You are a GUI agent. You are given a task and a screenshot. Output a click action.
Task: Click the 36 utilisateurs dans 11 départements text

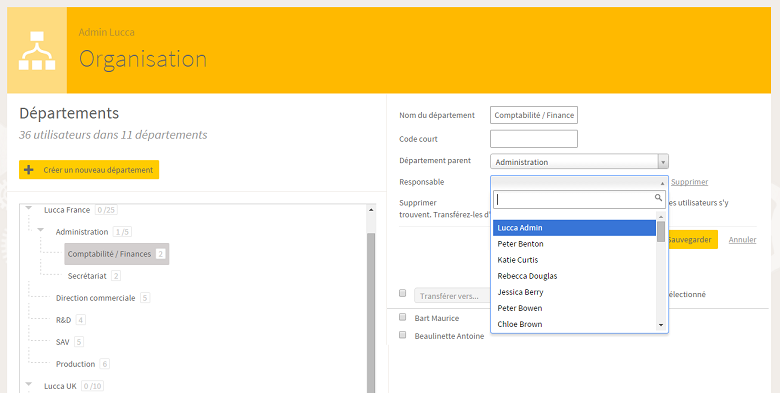(113, 135)
